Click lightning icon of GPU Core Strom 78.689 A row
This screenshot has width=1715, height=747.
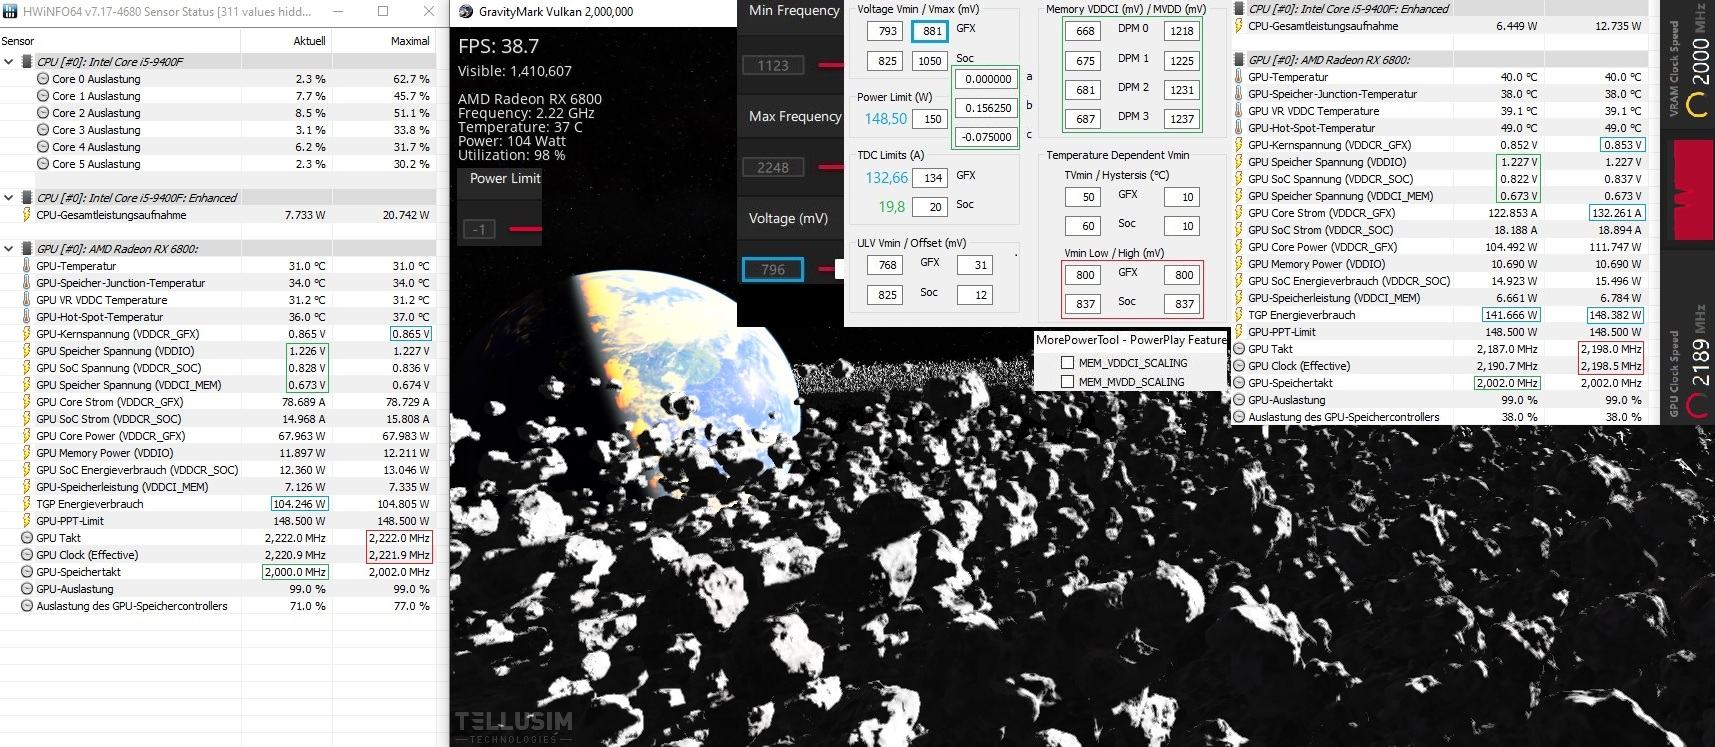coord(27,401)
